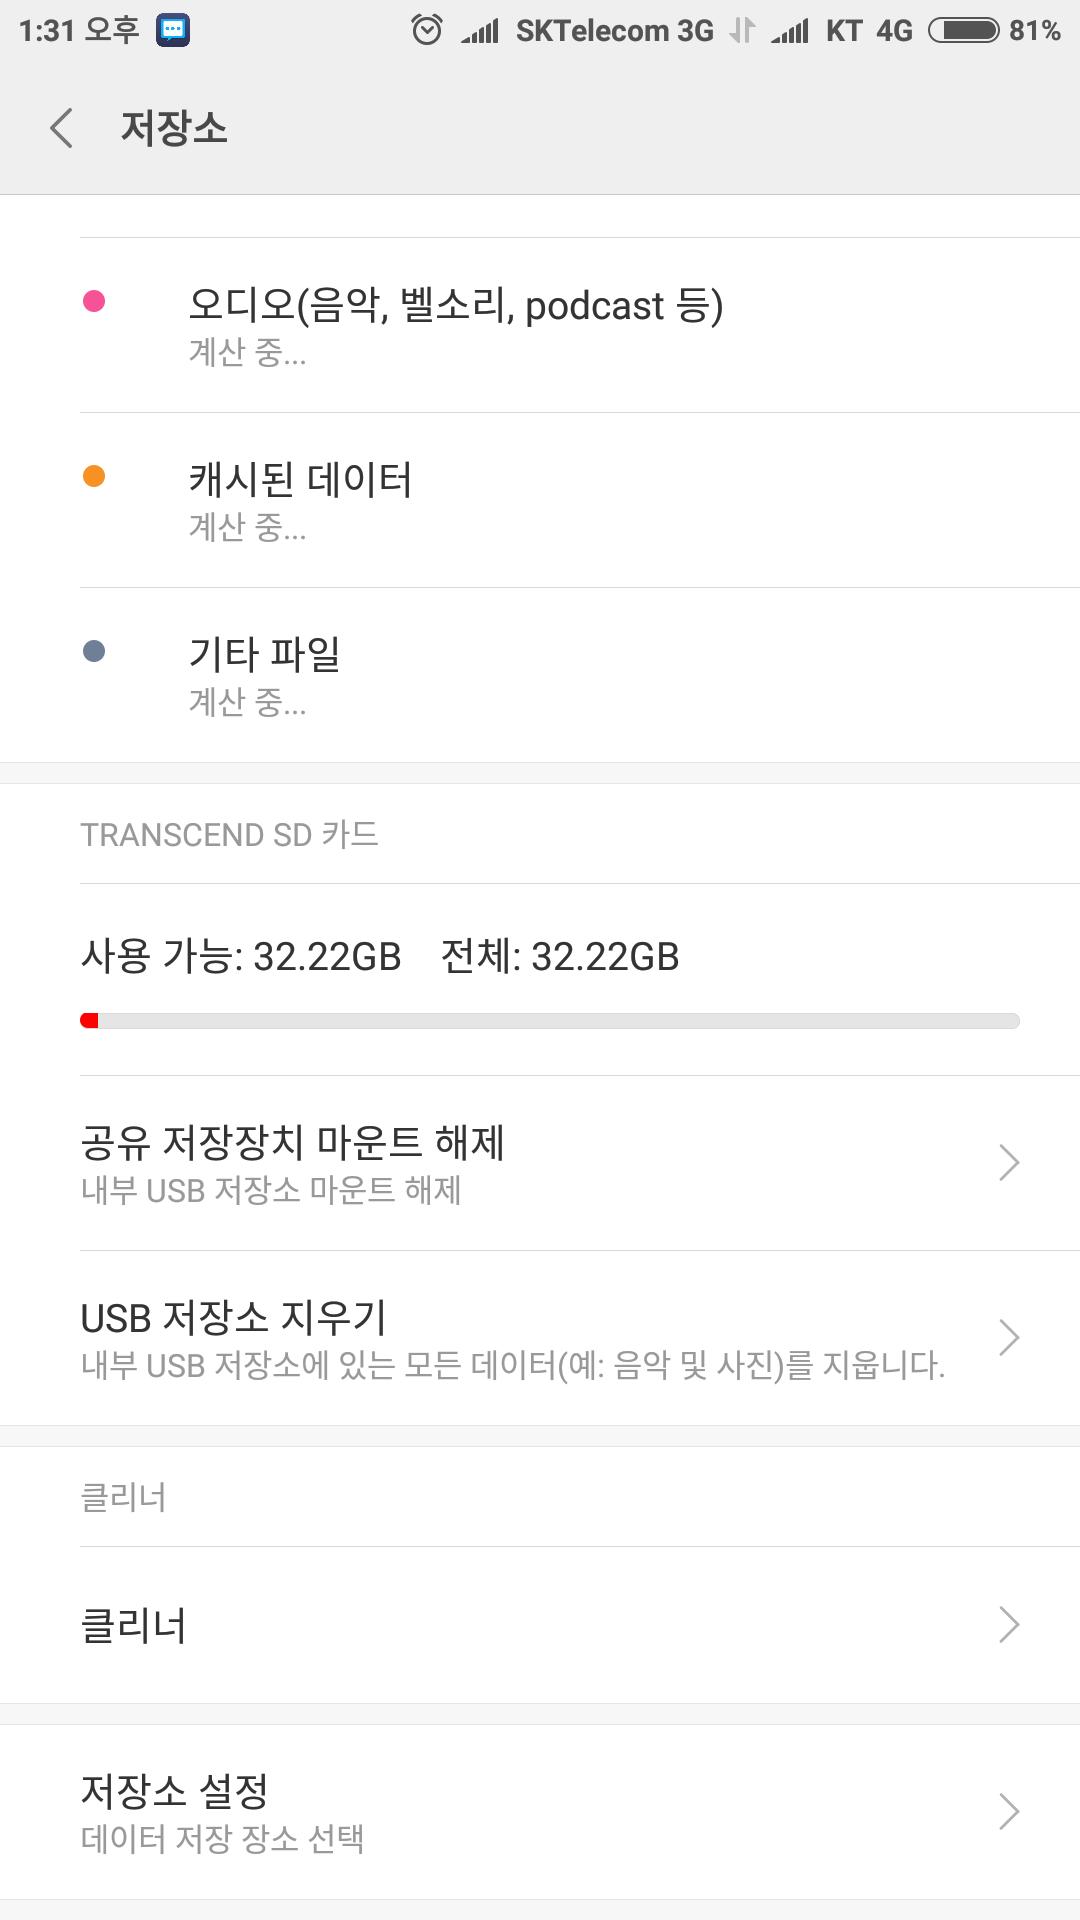Viewport: 1080px width, 1920px height.
Task: Tap the chevron on the 클리너 row
Action: (1008, 1625)
